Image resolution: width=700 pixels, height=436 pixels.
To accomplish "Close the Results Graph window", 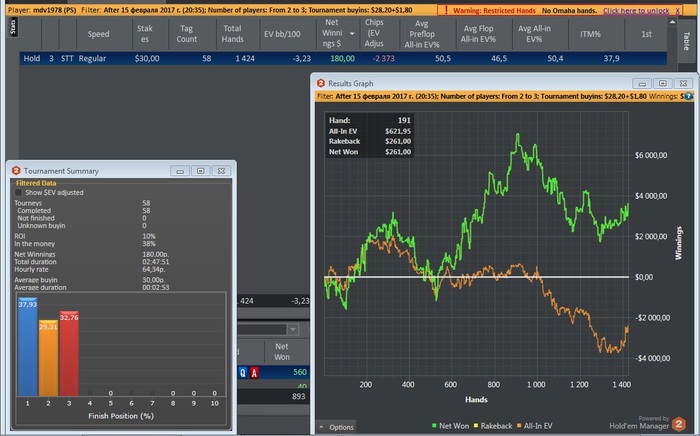I will (683, 83).
